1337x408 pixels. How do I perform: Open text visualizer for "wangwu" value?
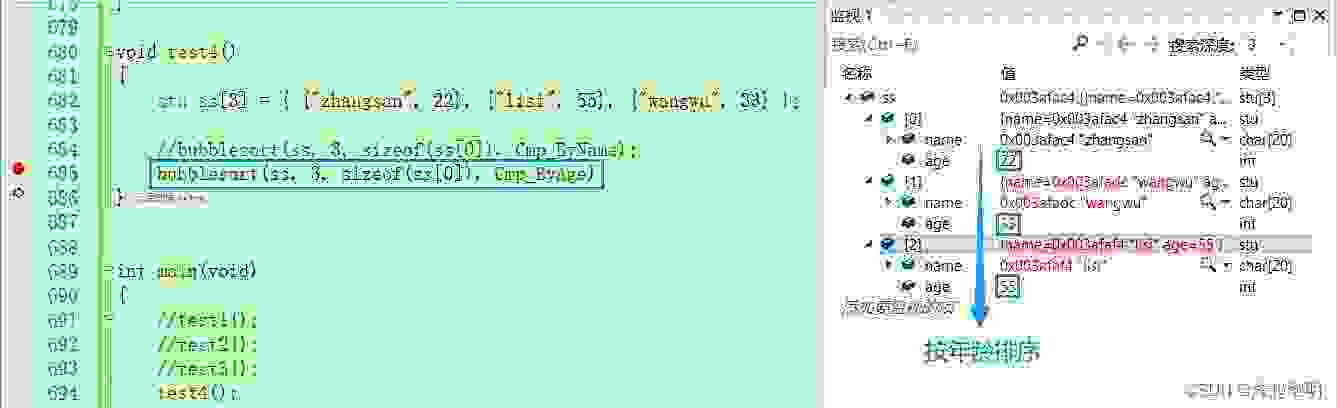[x=1209, y=203]
